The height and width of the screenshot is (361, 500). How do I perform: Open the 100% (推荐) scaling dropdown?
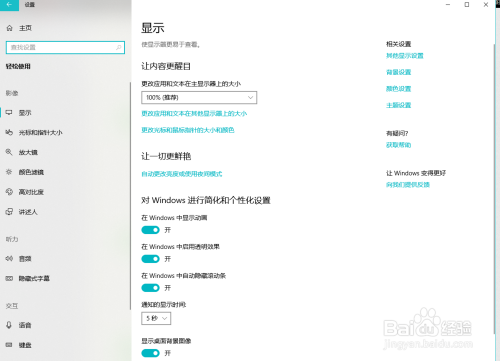pos(199,98)
